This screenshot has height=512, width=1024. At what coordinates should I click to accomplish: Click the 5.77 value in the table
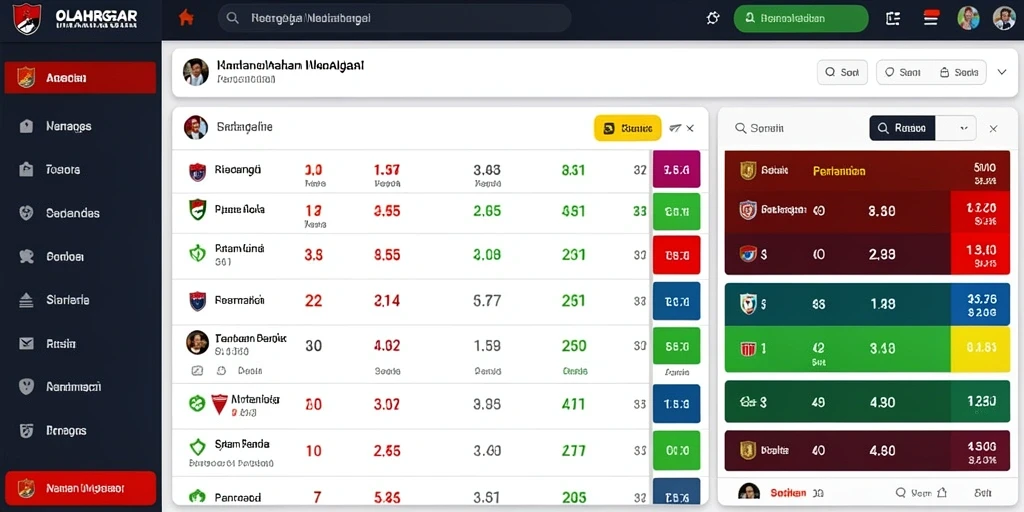487,301
